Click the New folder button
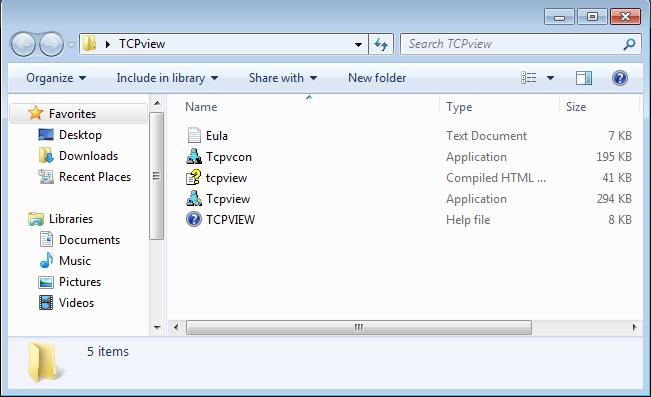Viewport: 651px width, 397px height. [377, 78]
